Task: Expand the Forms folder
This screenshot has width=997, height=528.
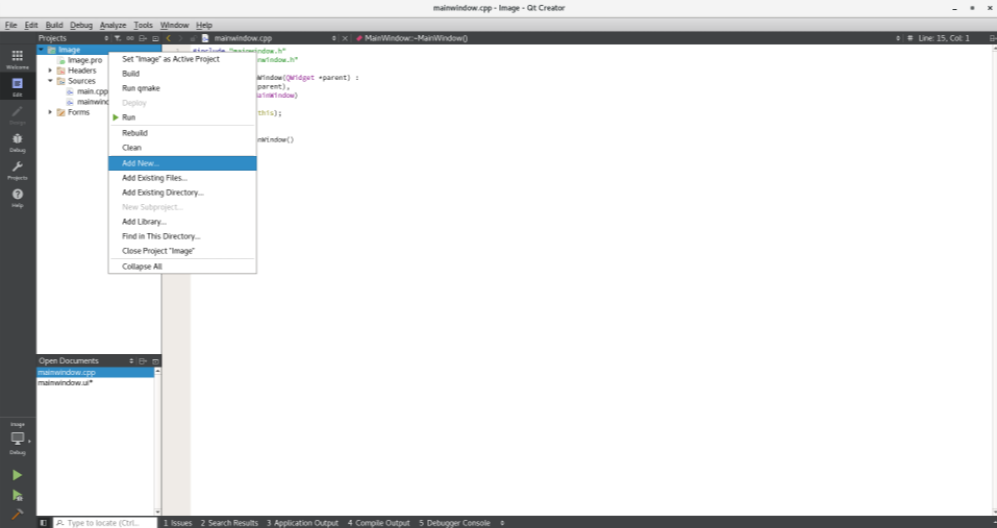Action: click(50, 112)
